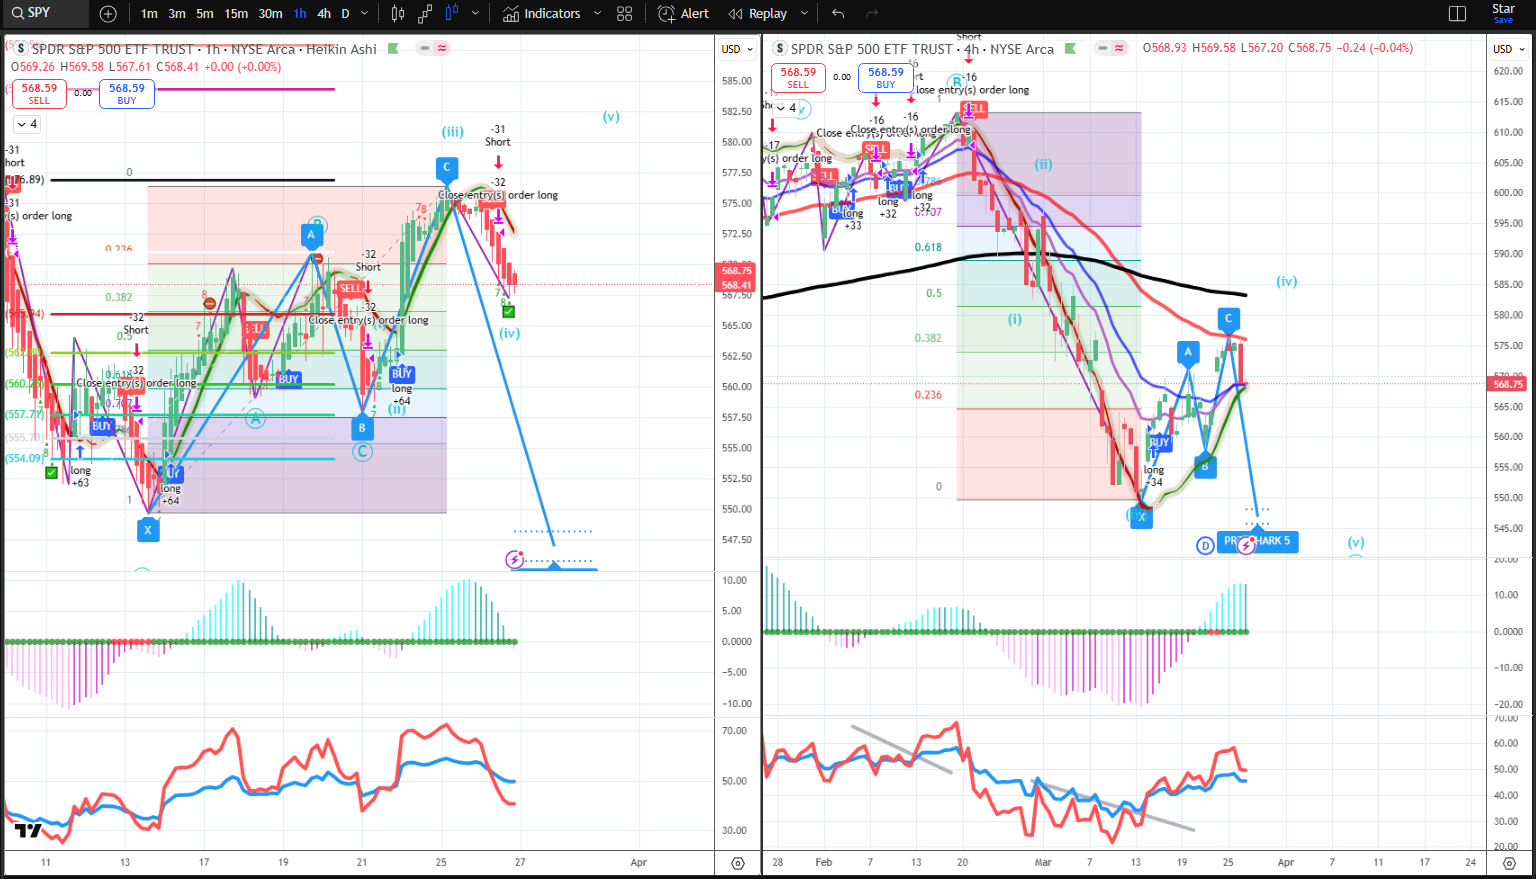Click the compare or add symbol plus icon

pos(108,14)
